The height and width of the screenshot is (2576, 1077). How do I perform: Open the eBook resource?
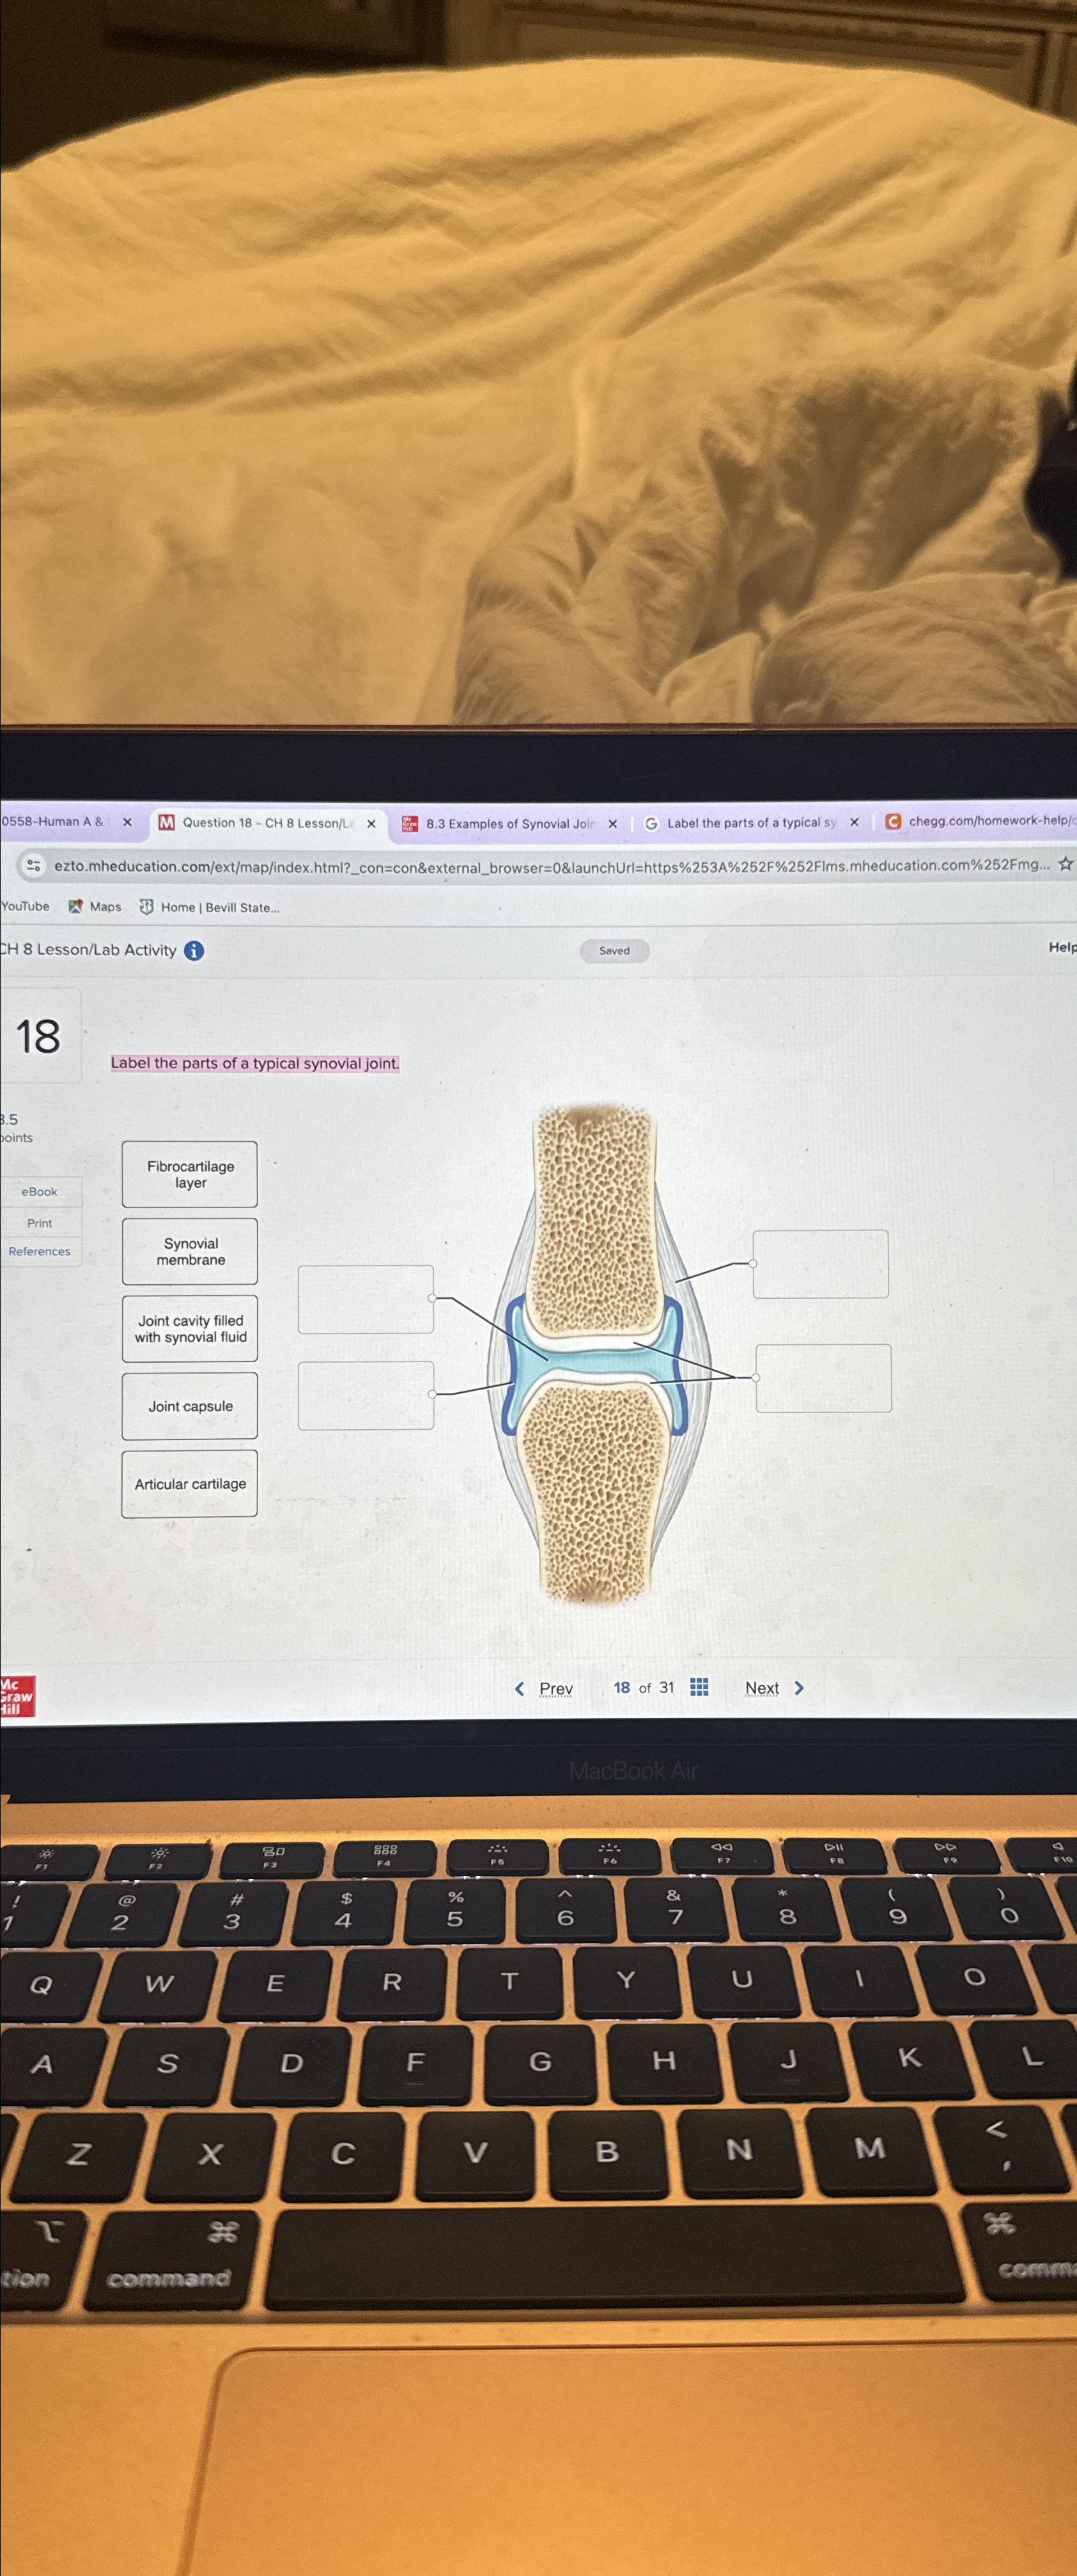click(40, 1191)
